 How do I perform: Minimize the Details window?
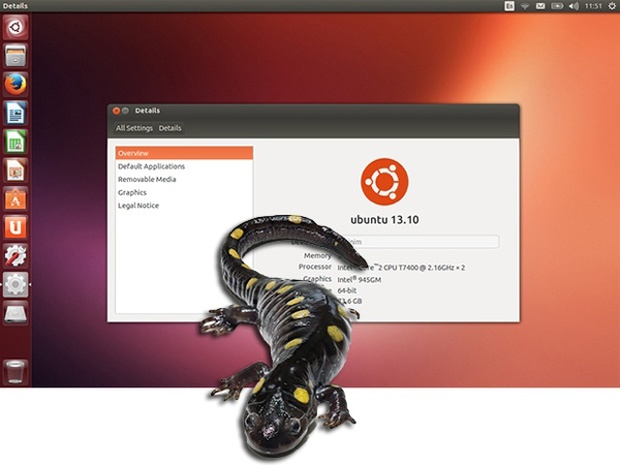click(x=125, y=111)
